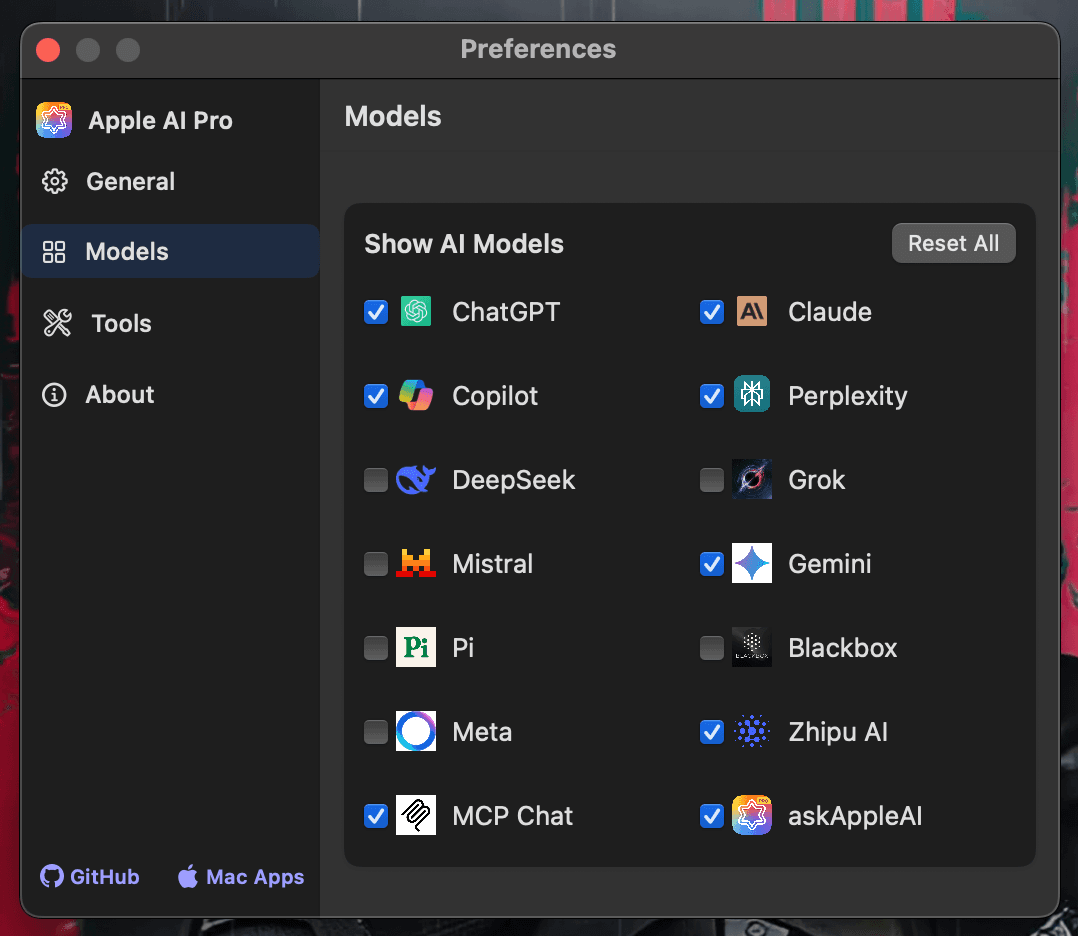Click the Blackbox model icon
Screen dimensions: 1078x936
pyautogui.click(x=751, y=647)
